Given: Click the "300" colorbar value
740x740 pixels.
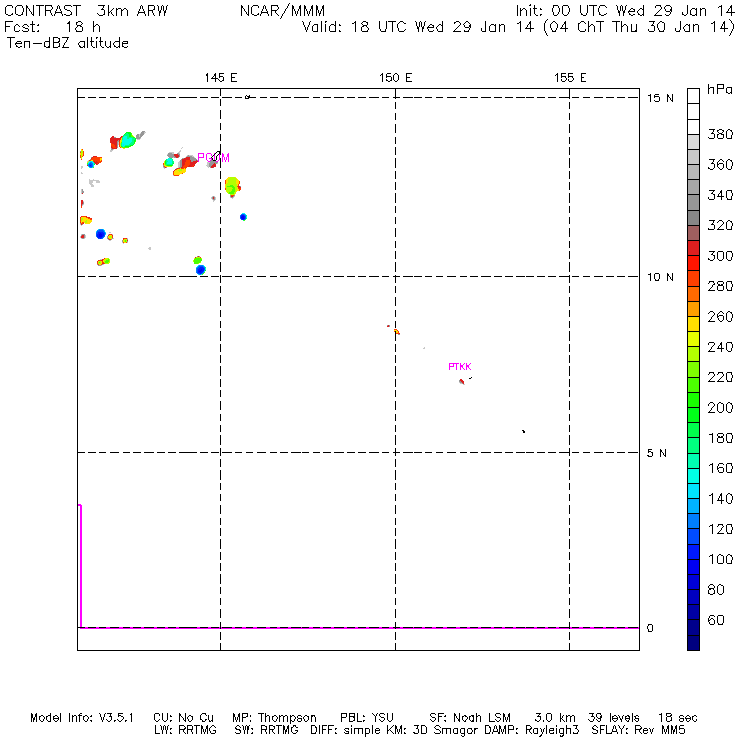Looking at the screenshot, I should 720,256.
